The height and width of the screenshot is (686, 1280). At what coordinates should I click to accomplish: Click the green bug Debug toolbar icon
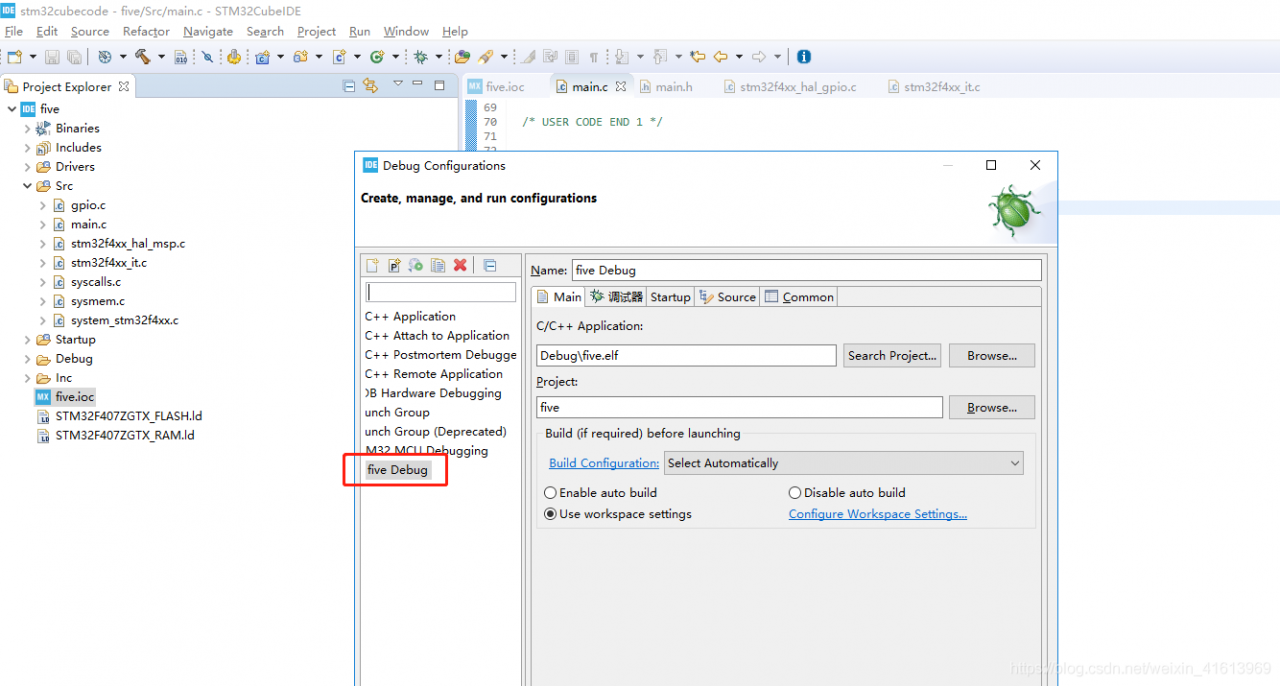pos(421,57)
